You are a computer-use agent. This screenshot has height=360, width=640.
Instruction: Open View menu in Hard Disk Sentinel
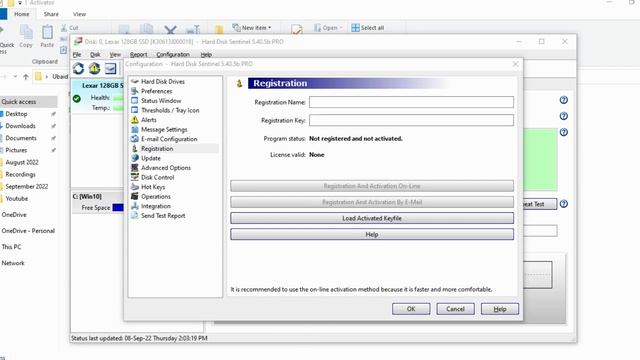click(115, 54)
